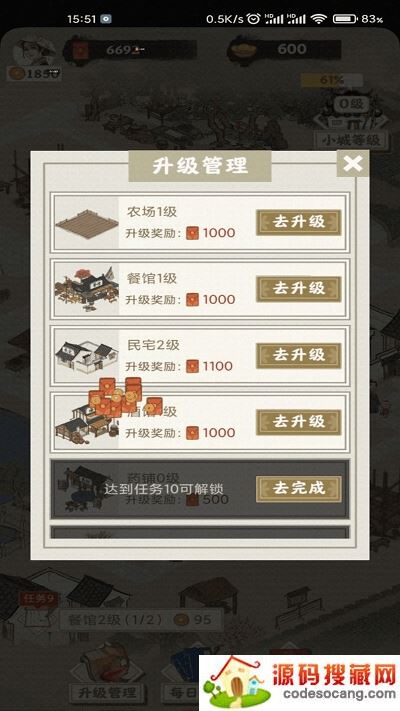Collect the floating red envelopes pile
This screenshot has width=400, height=711.
coord(125,397)
